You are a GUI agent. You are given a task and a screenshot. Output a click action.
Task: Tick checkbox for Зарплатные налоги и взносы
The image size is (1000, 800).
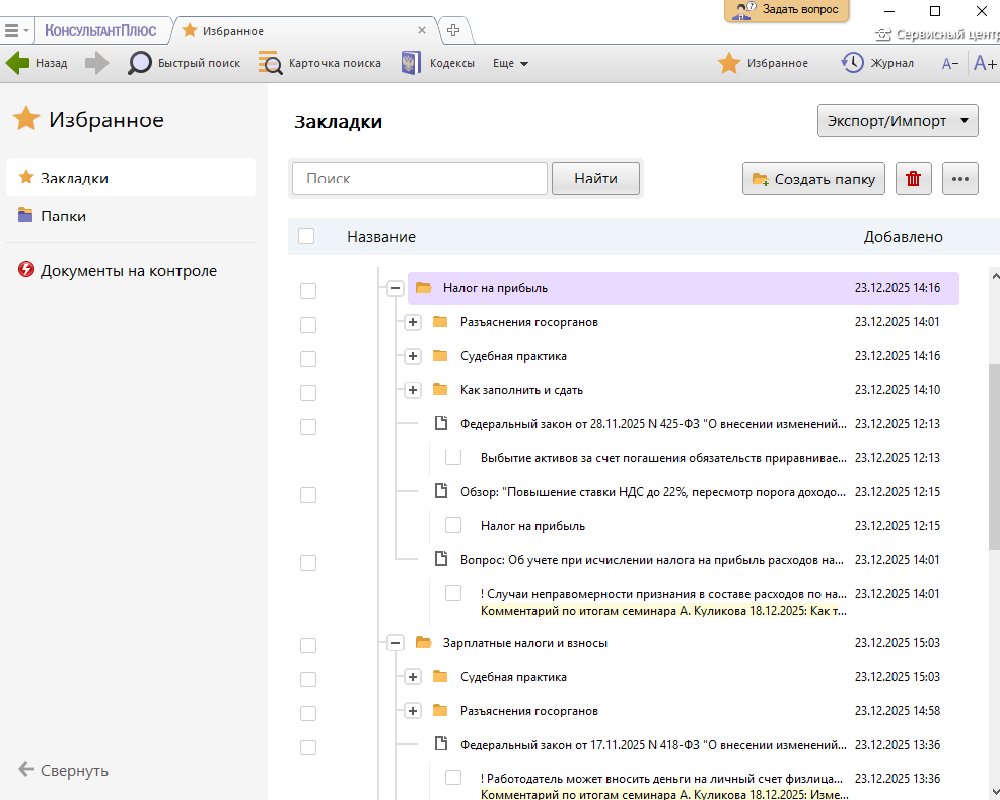point(308,645)
